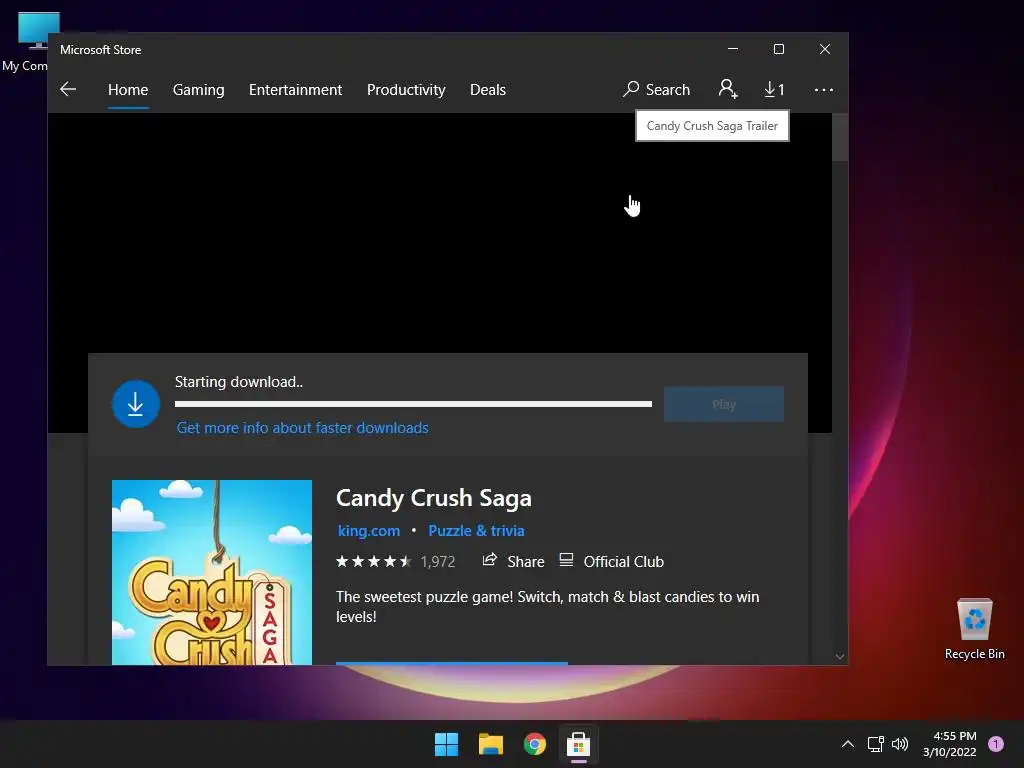Click the sweetest puzzle game description text

tap(547, 607)
